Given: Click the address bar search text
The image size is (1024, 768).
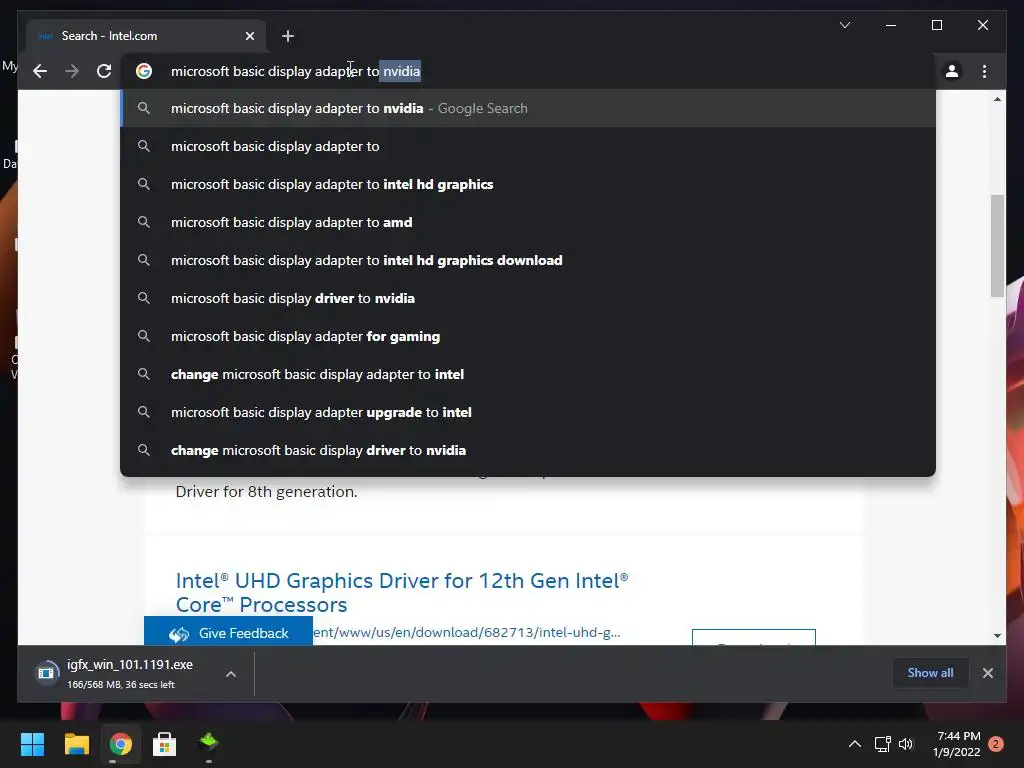Looking at the screenshot, I should coord(295,71).
